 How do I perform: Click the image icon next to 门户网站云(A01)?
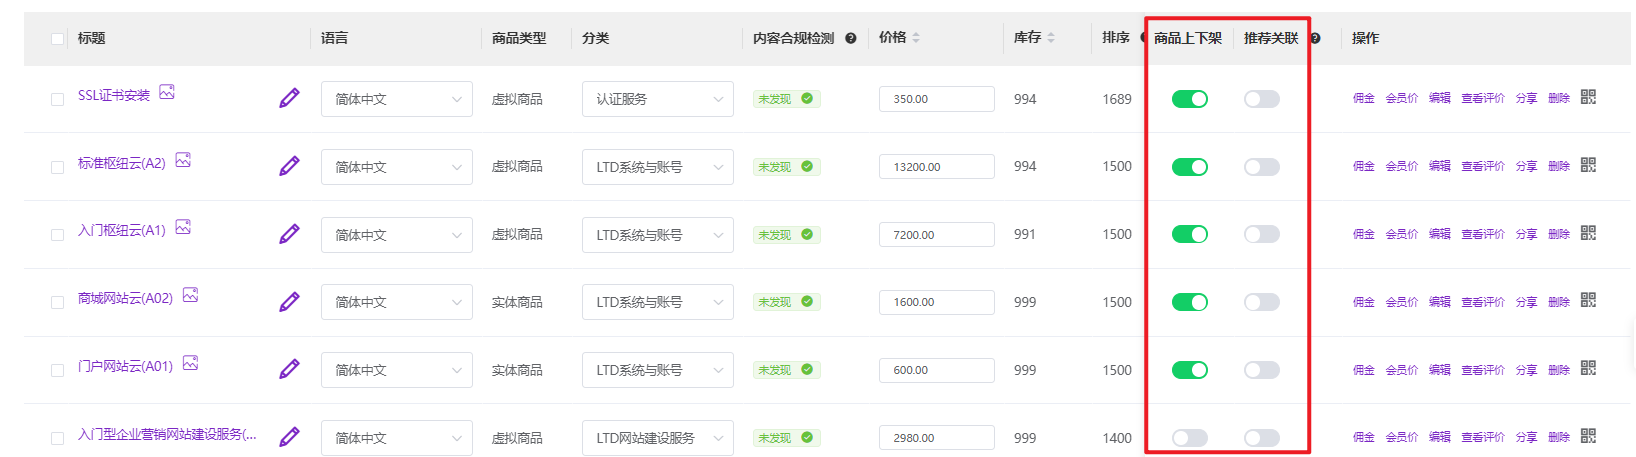click(191, 363)
